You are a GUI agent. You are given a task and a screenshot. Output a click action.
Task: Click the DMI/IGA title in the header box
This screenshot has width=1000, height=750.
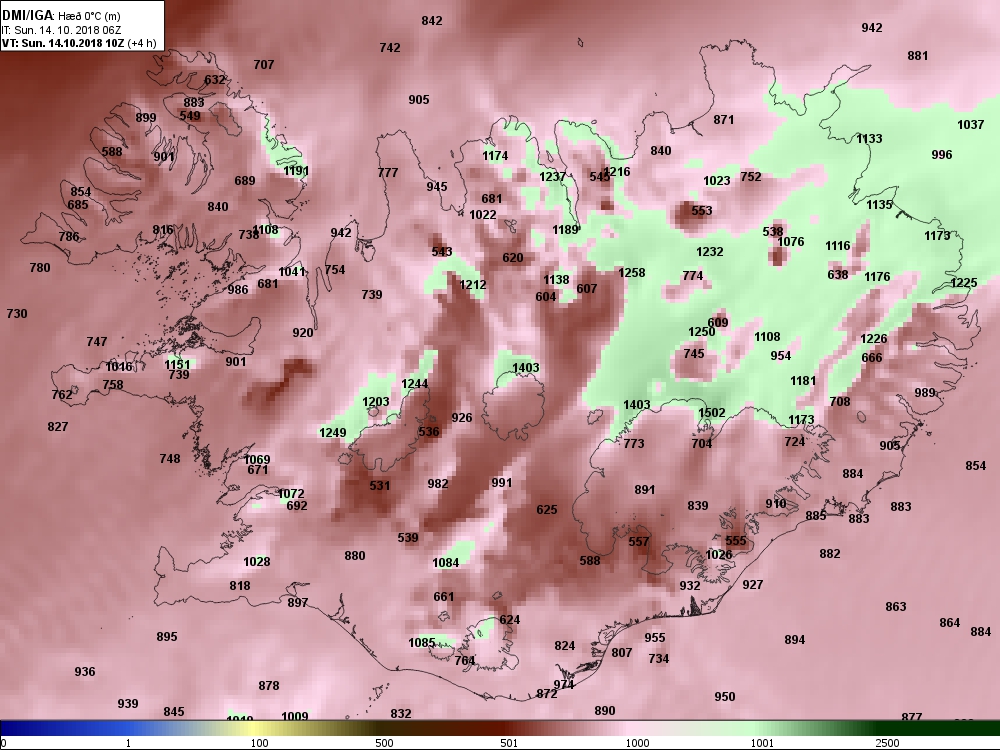click(x=28, y=15)
